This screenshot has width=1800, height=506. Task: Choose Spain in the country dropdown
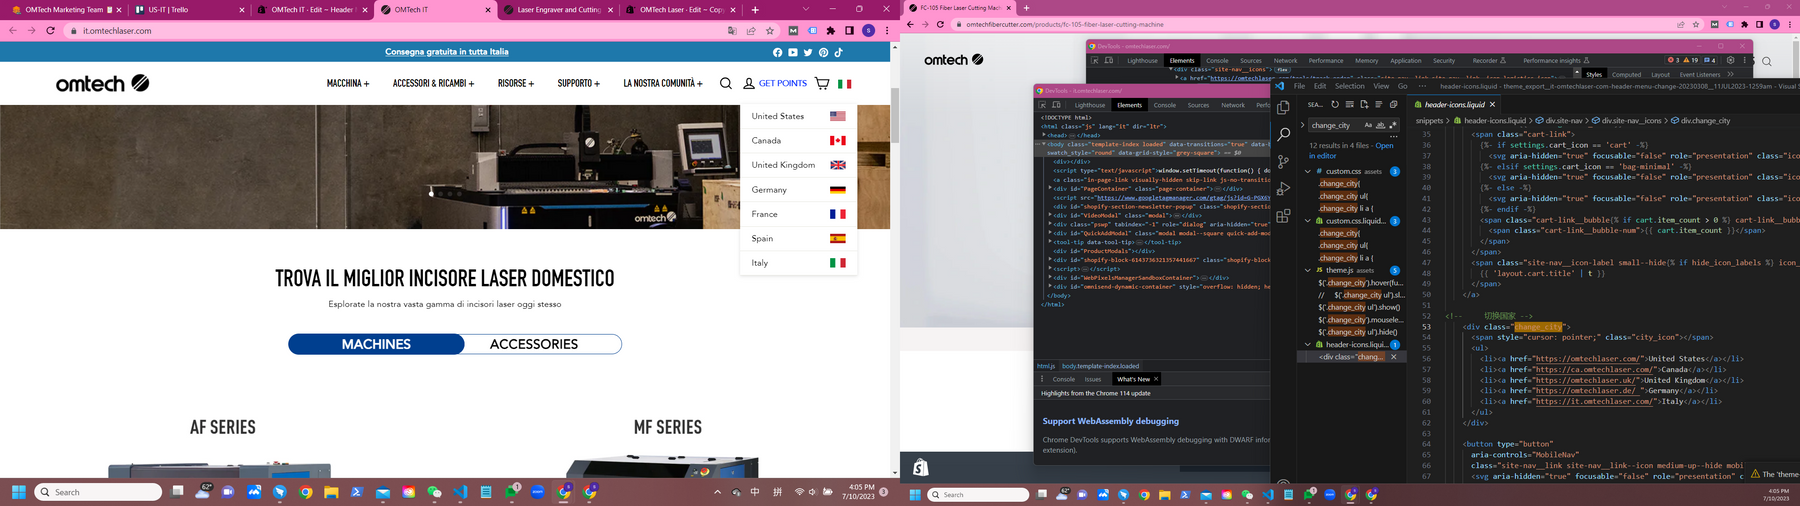click(x=799, y=238)
